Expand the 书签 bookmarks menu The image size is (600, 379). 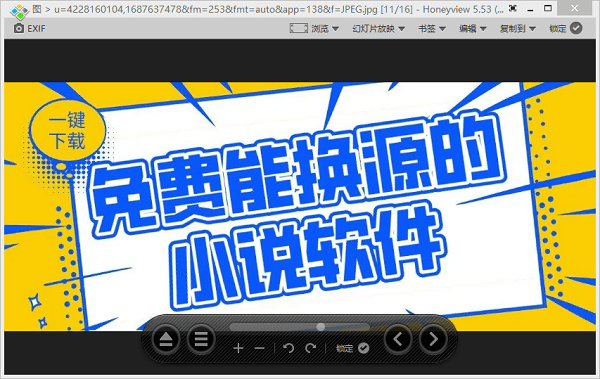pyautogui.click(x=432, y=28)
